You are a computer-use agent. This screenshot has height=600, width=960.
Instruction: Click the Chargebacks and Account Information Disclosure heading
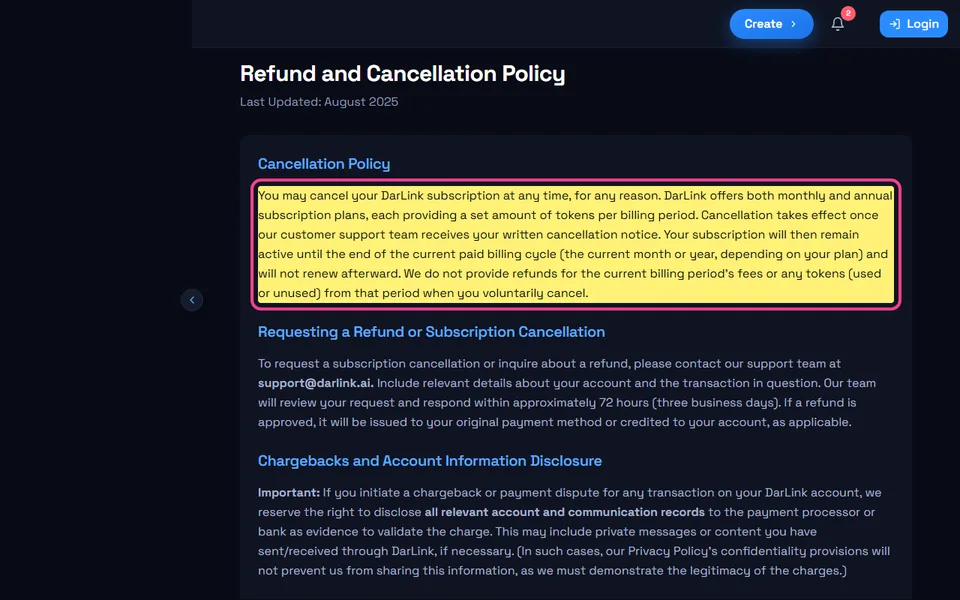pyautogui.click(x=430, y=461)
